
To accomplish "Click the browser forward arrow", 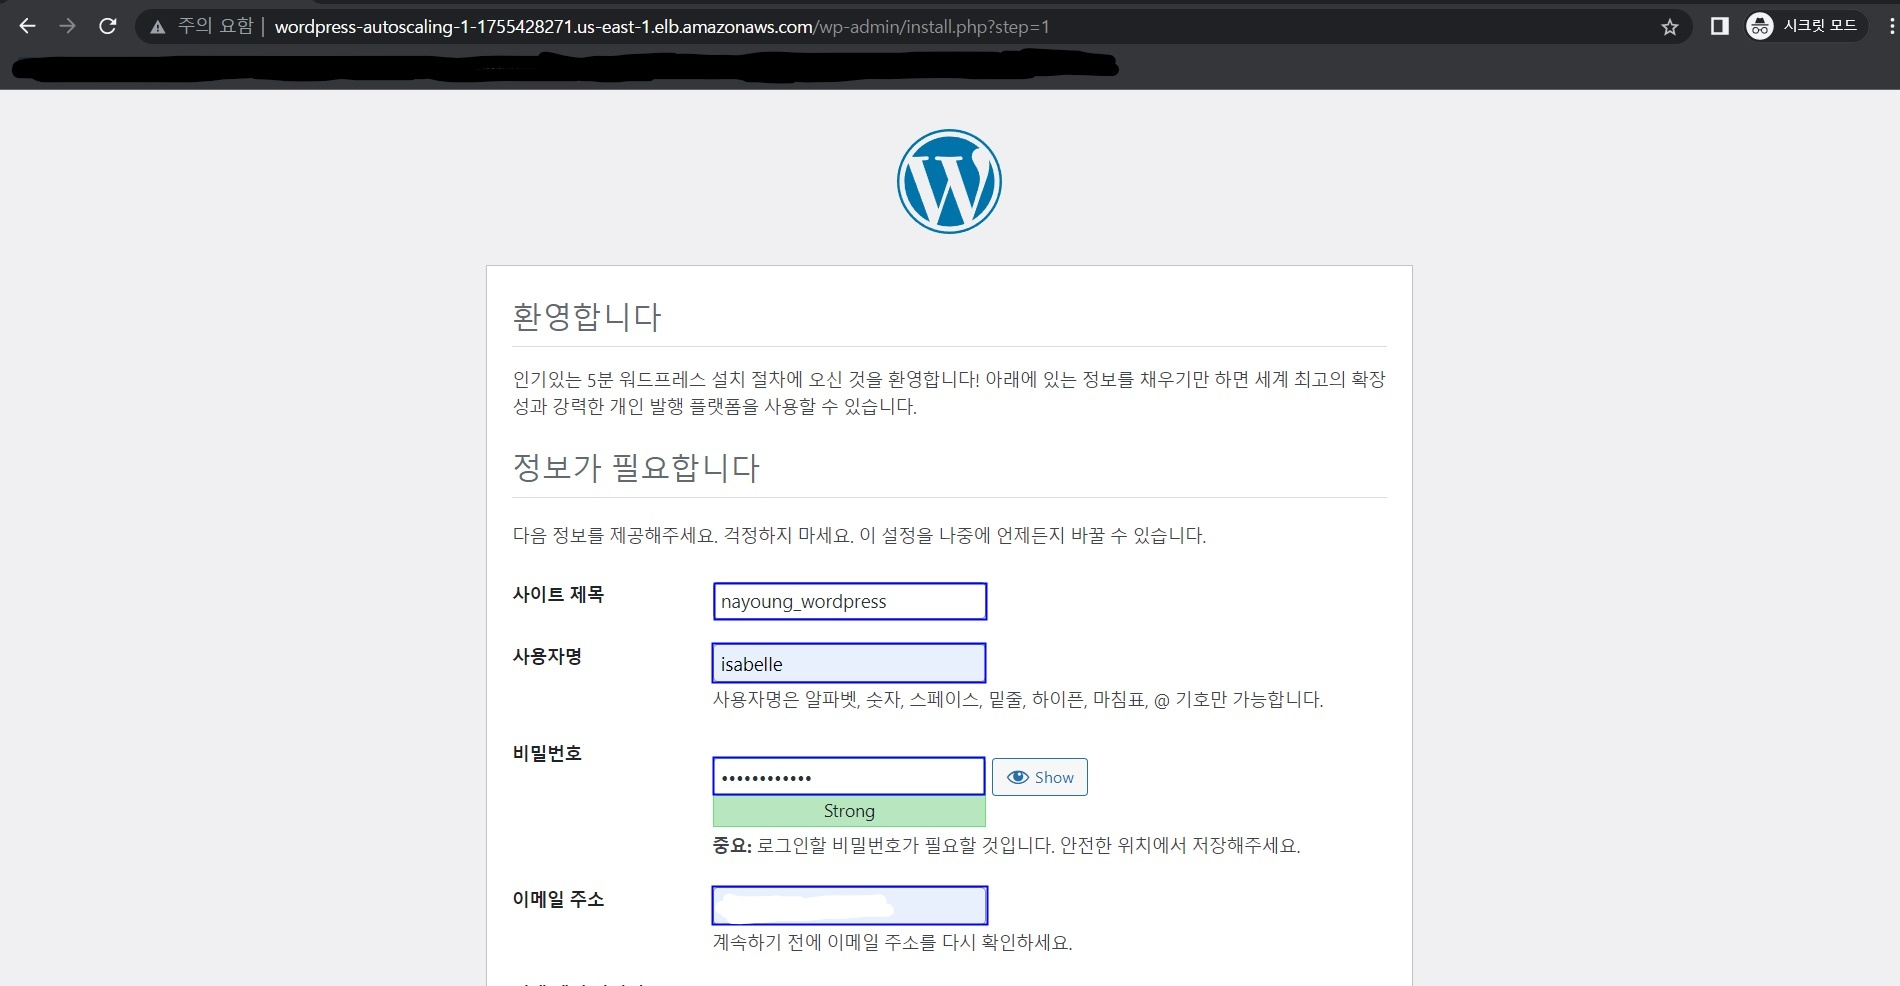I will (x=67, y=26).
